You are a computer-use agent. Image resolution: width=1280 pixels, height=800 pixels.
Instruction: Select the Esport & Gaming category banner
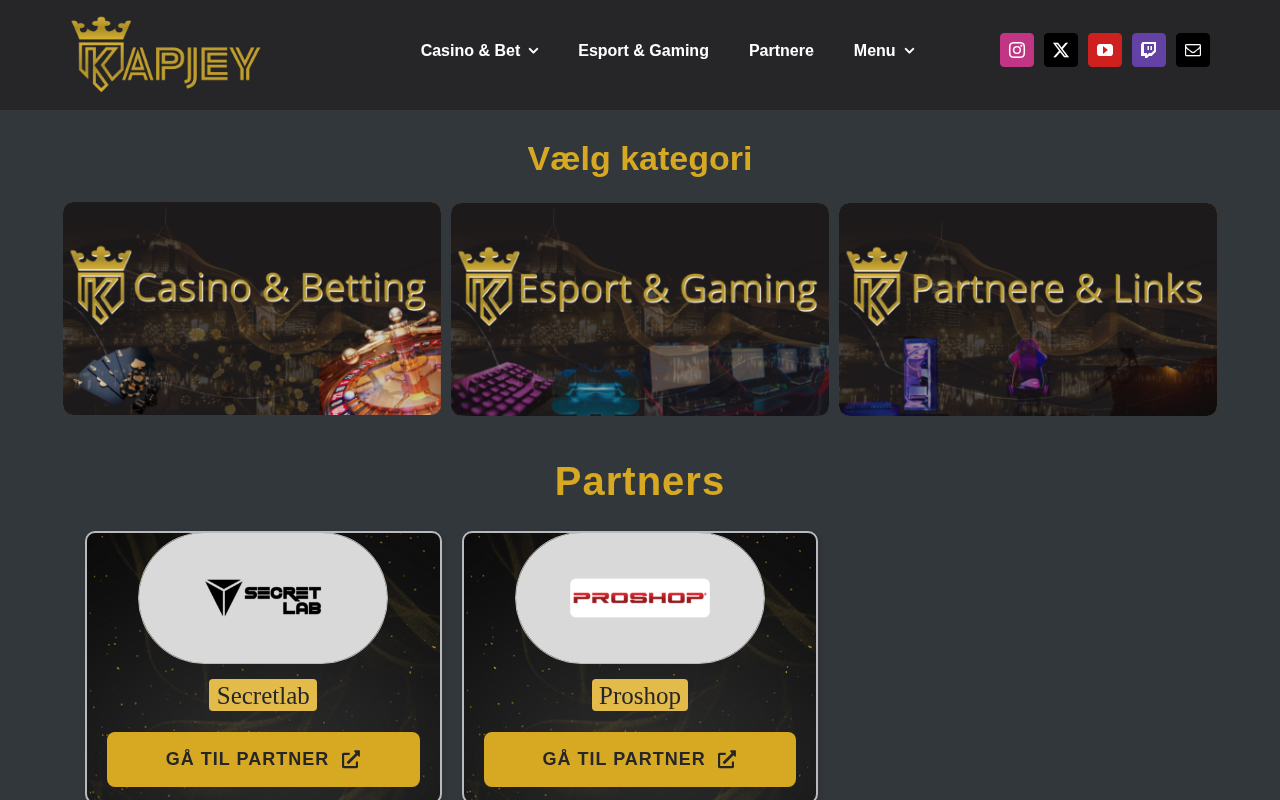coord(640,309)
